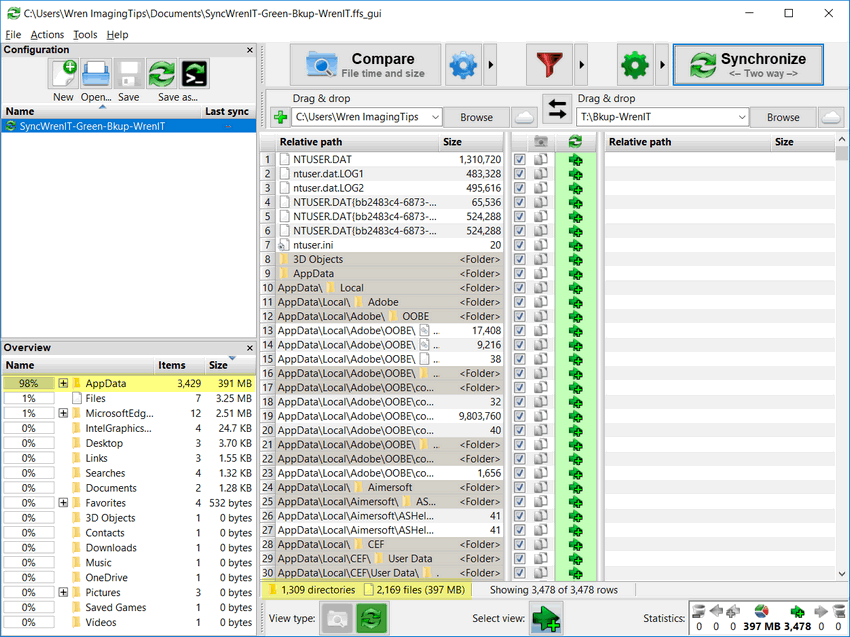Toggle the checkbox for ntuser.ini row 7

click(519, 245)
